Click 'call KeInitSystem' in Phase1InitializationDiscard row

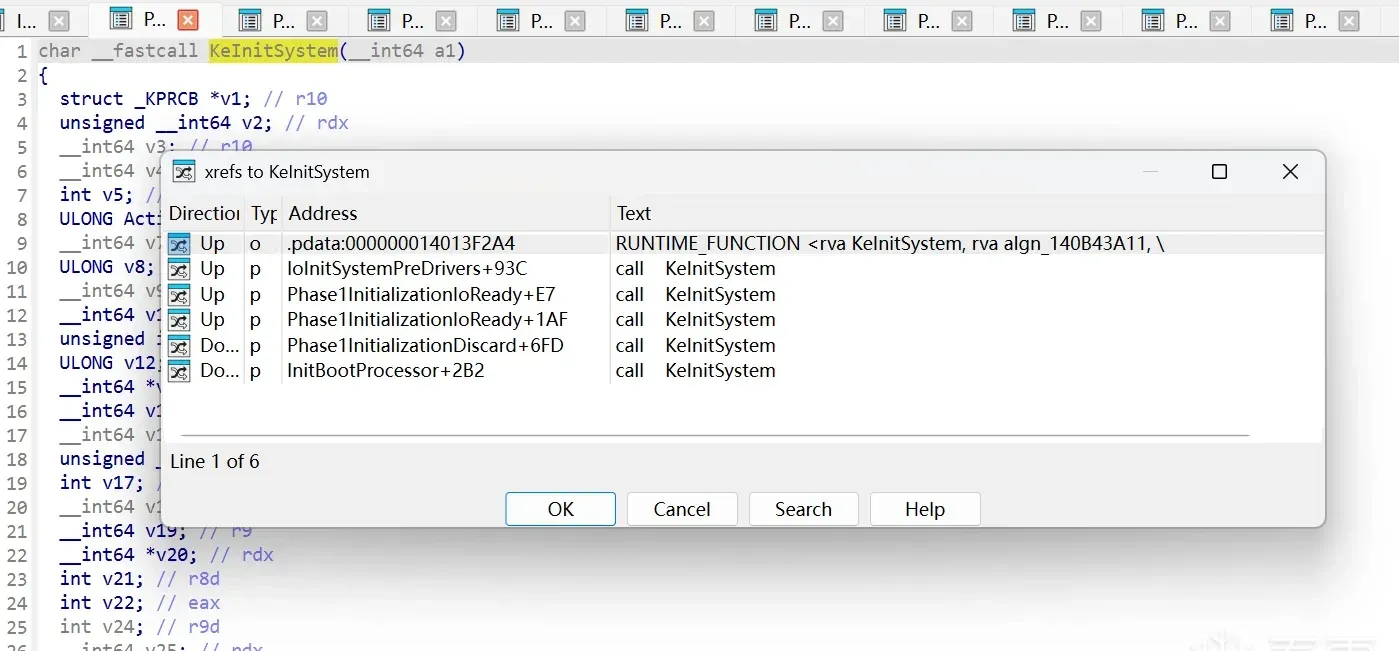tap(696, 346)
